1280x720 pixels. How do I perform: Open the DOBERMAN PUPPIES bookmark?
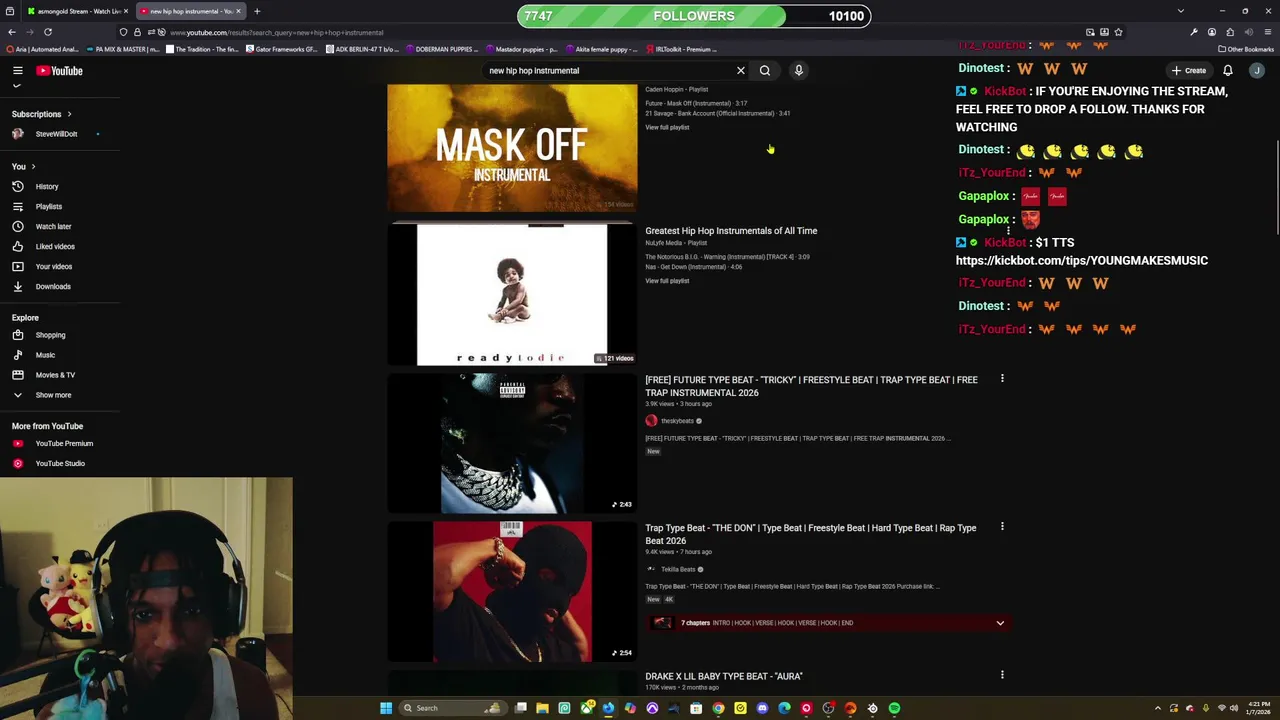tap(441, 49)
